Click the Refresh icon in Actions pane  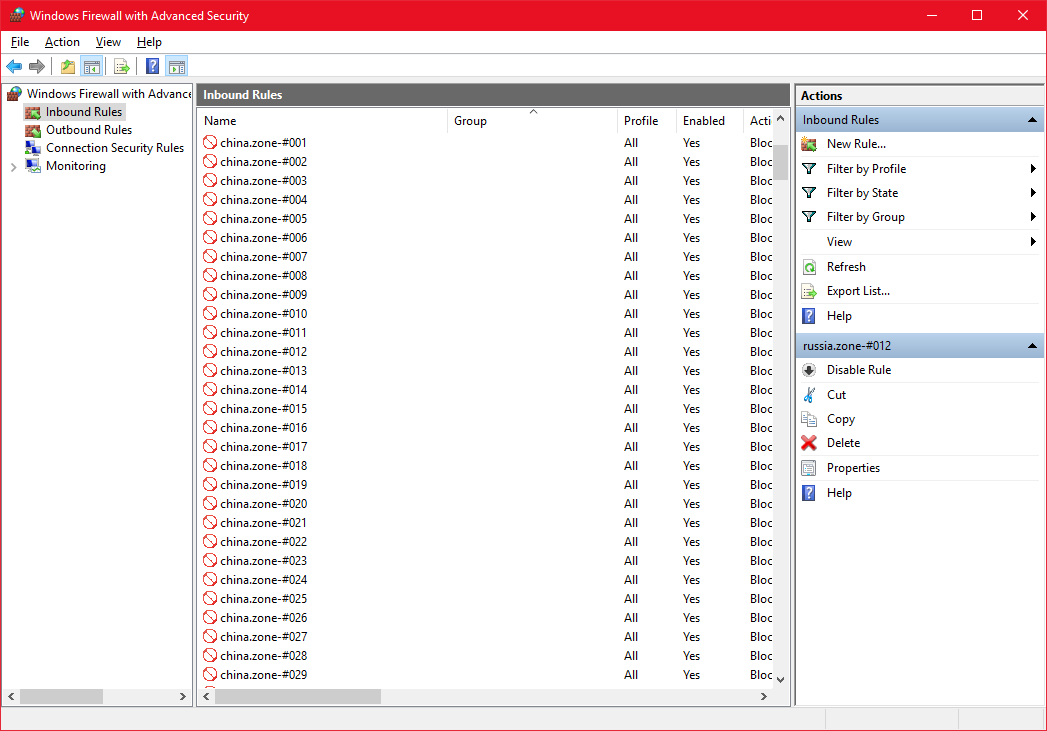tap(809, 267)
